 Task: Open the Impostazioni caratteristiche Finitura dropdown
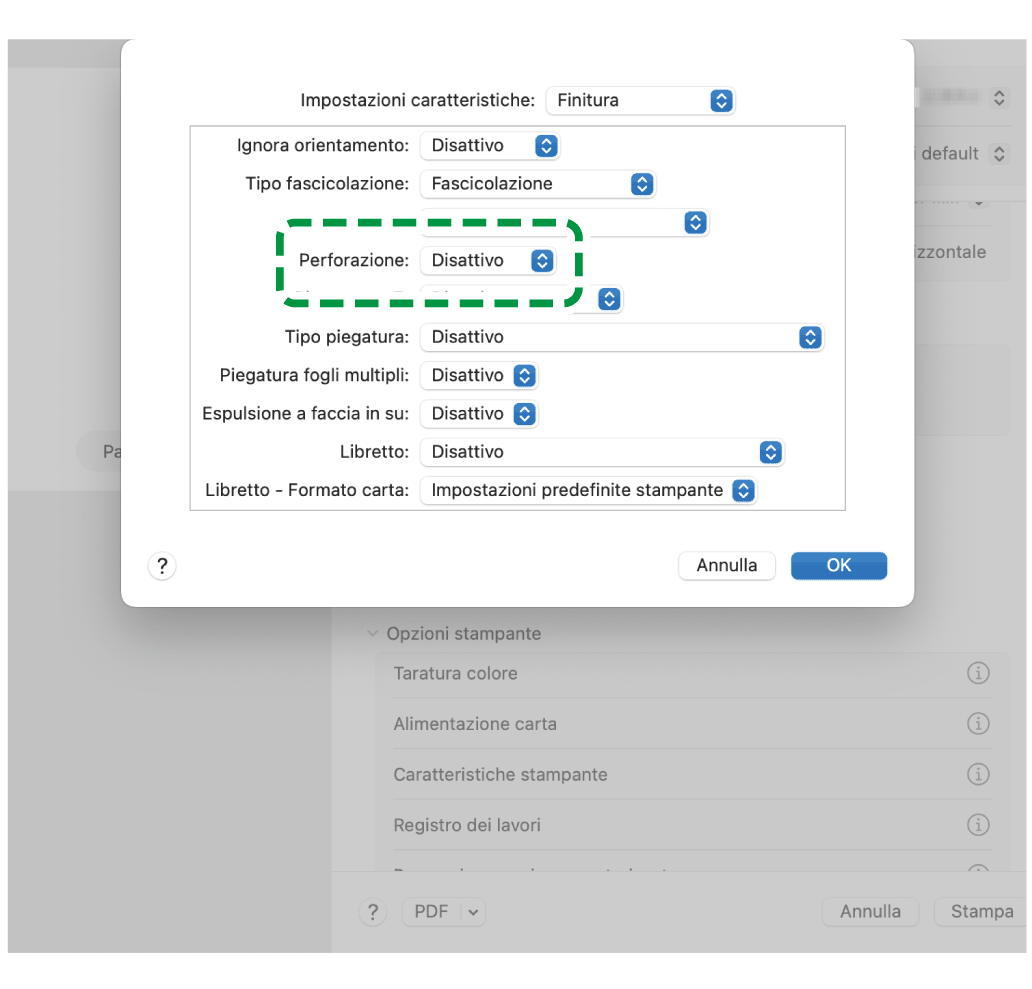pyautogui.click(x=640, y=101)
